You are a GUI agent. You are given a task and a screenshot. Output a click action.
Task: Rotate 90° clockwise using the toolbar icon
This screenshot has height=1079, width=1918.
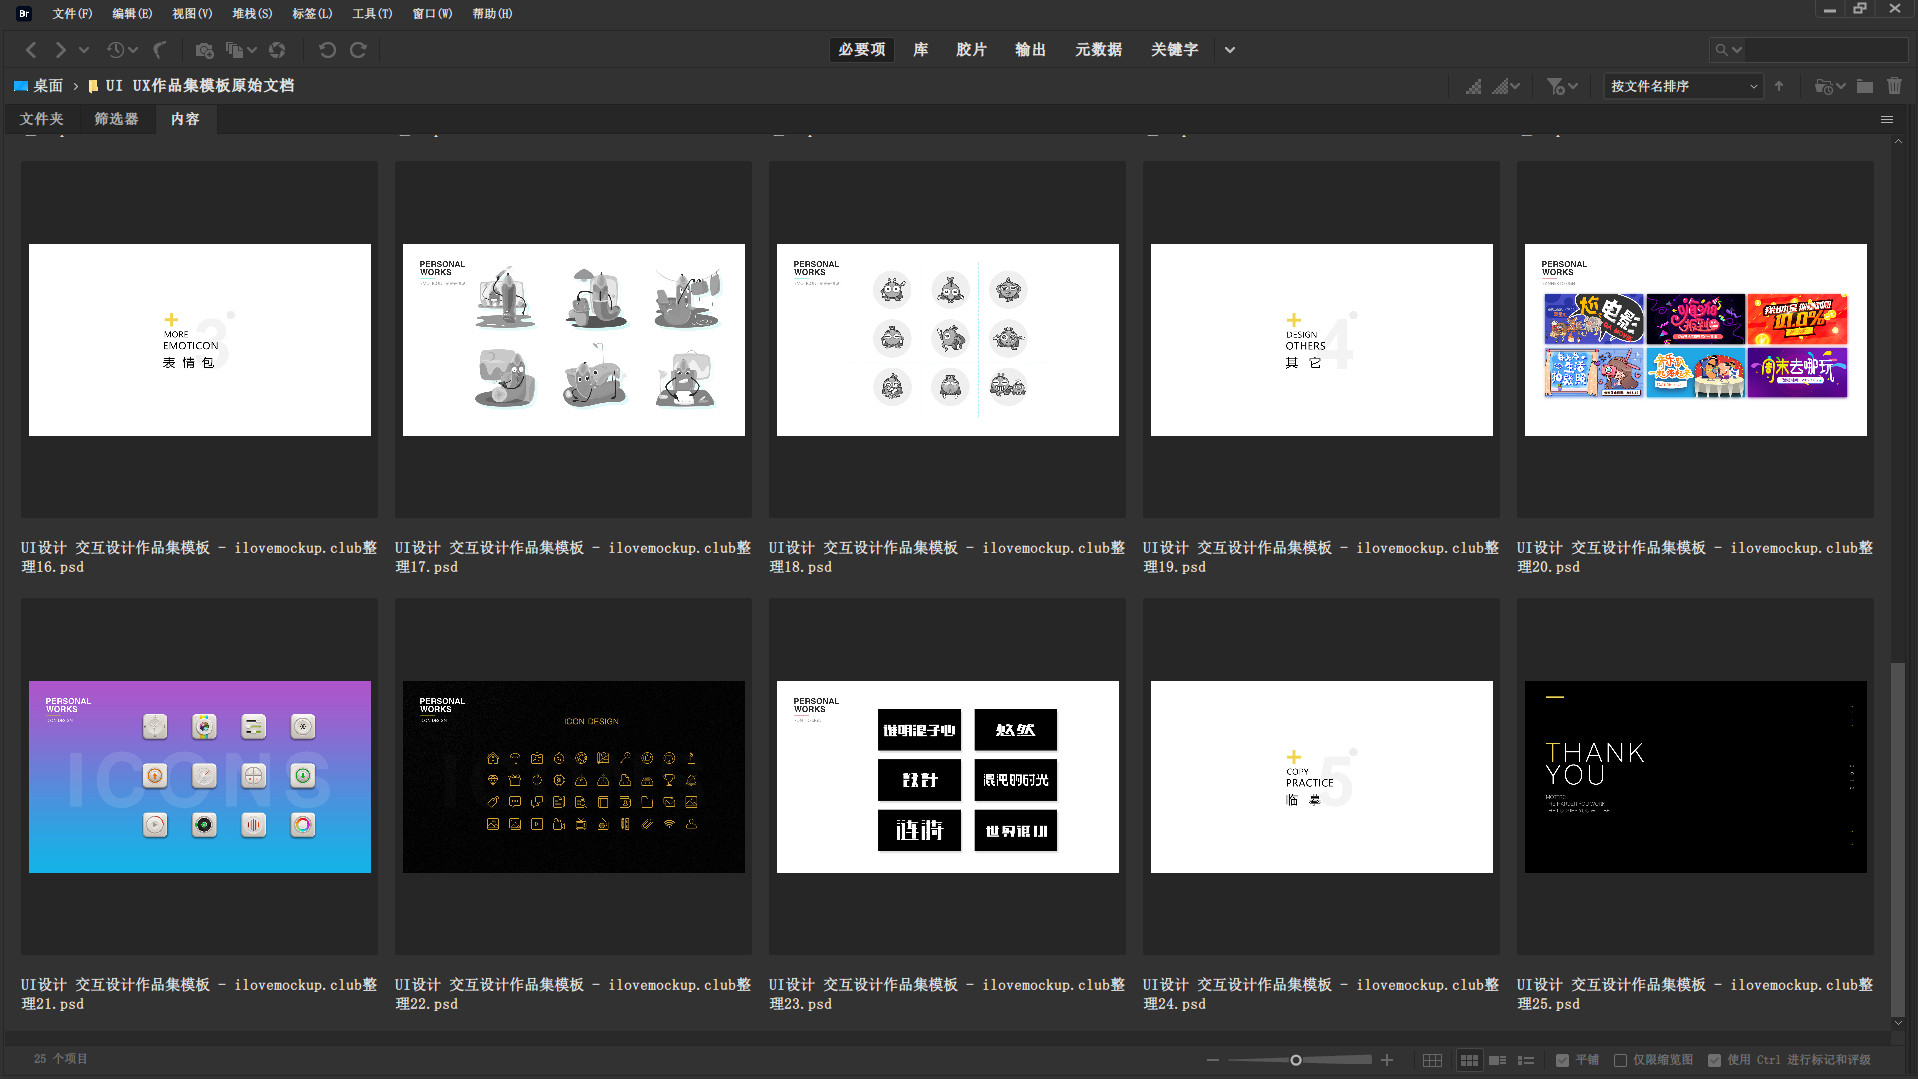[x=358, y=50]
